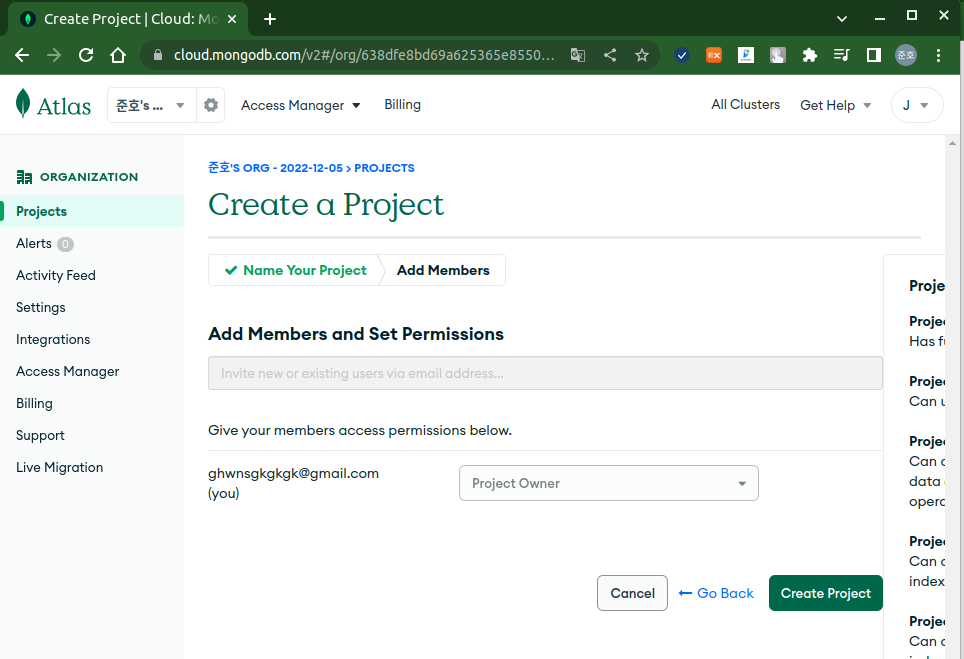Click the hand extension icon
The image size is (964, 659).
778,55
